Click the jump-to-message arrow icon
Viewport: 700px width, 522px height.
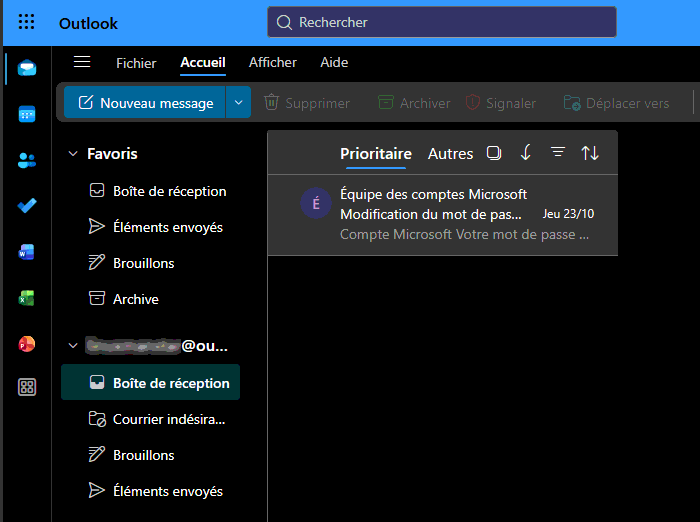click(526, 153)
